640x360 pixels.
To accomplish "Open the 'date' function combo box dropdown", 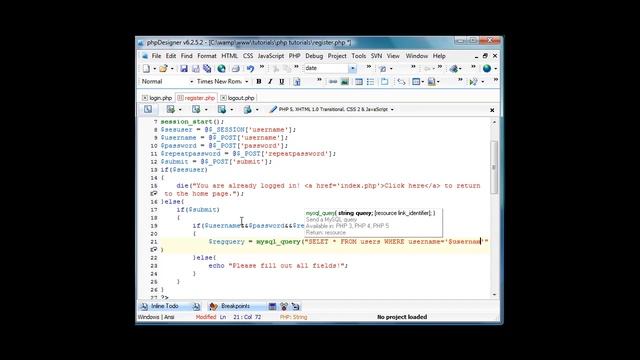I will point(352,69).
